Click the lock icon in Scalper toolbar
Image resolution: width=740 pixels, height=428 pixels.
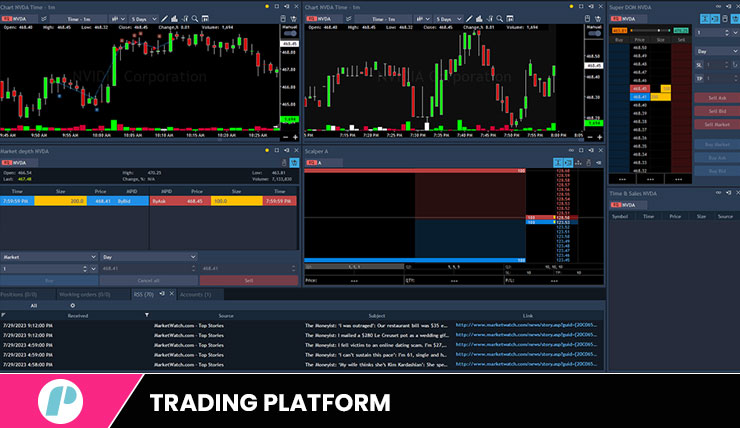589,163
